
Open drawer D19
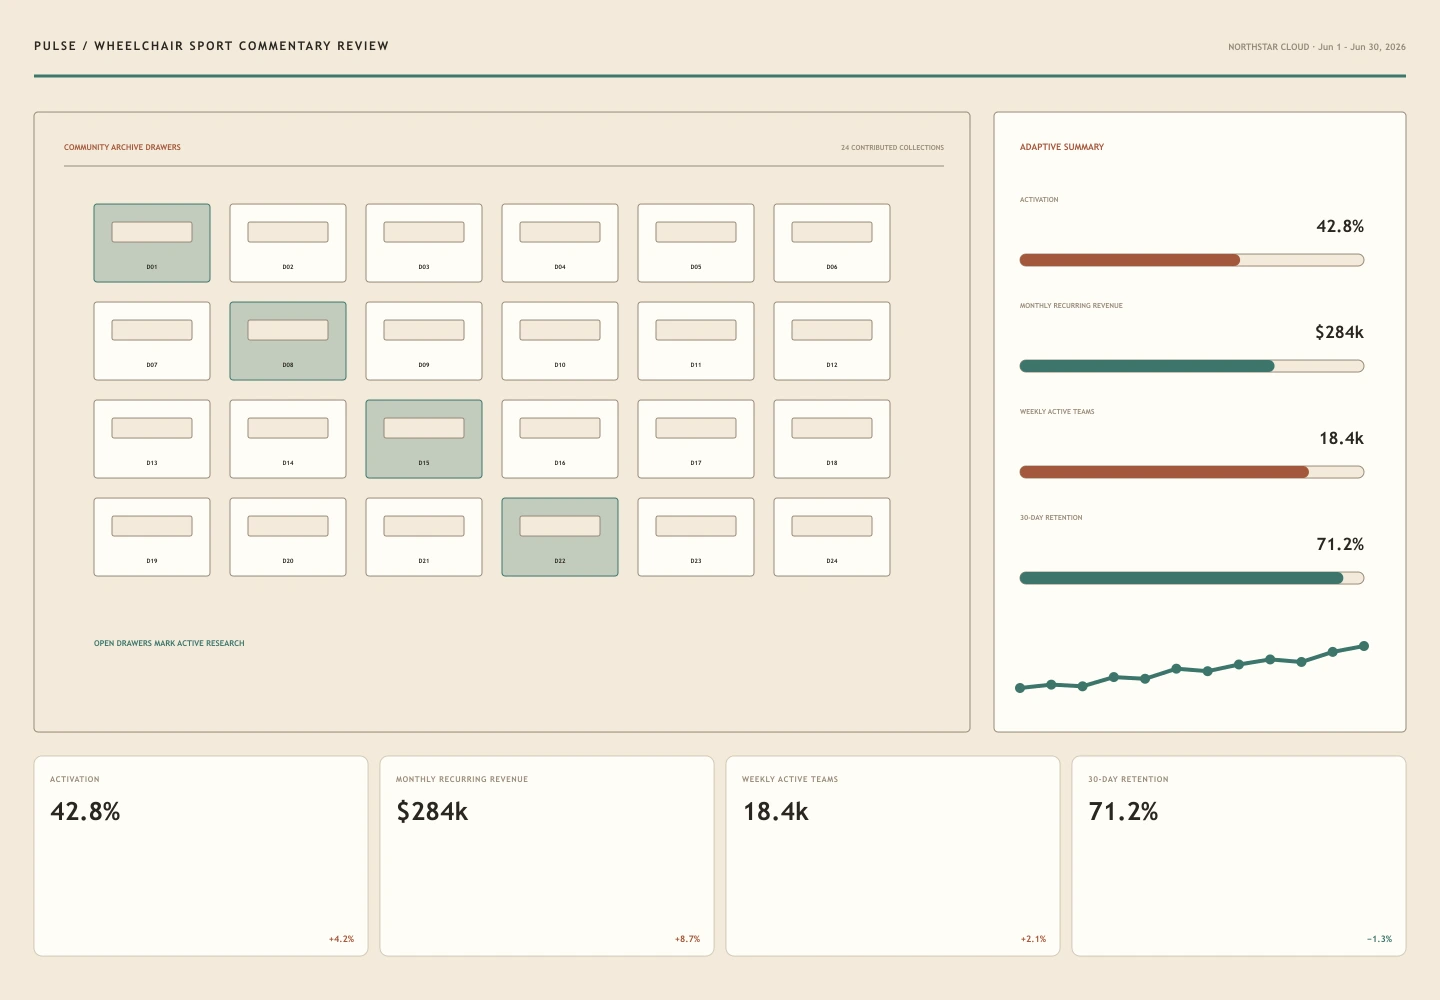[152, 537]
